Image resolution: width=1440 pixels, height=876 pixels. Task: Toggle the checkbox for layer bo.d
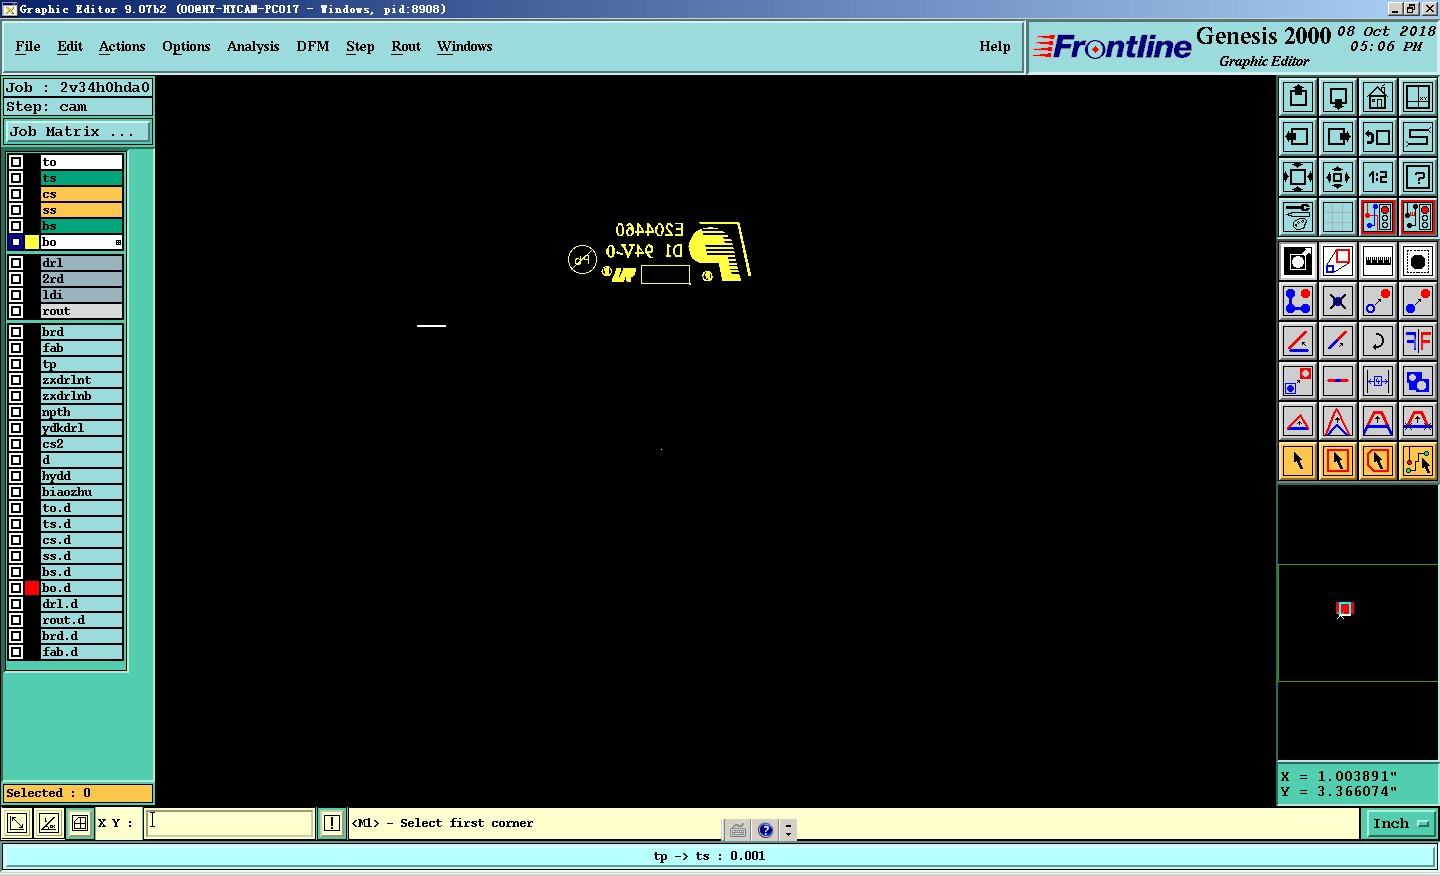(16, 588)
